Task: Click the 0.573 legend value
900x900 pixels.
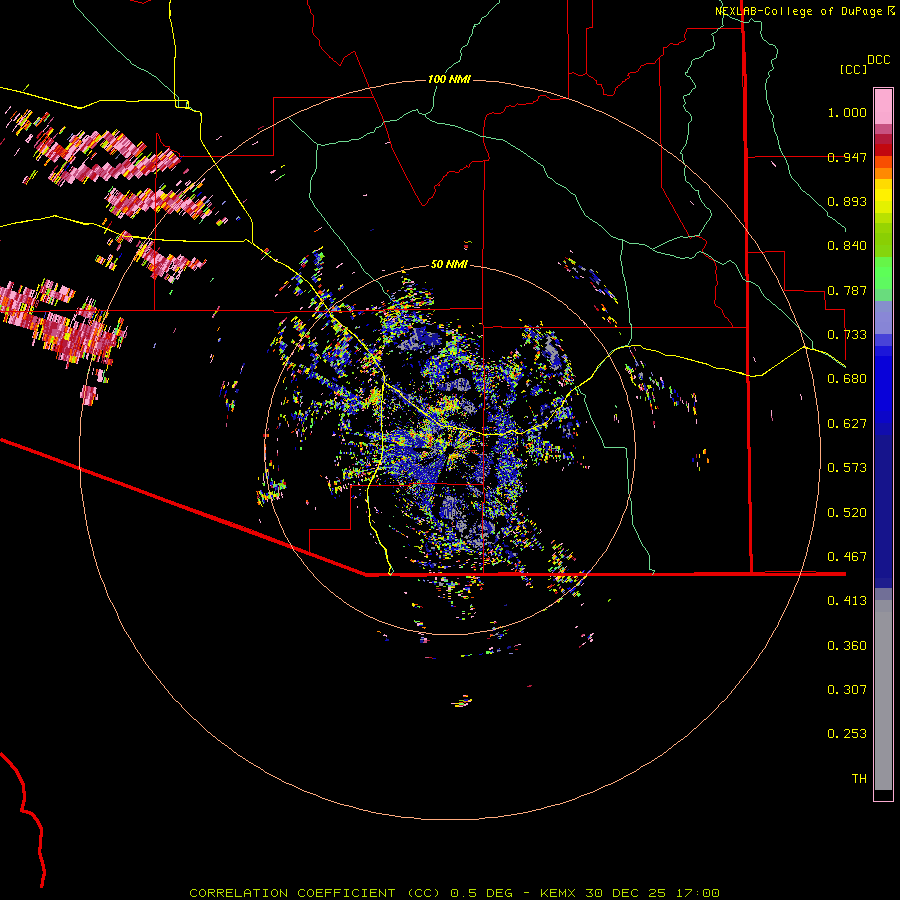Action: point(847,468)
